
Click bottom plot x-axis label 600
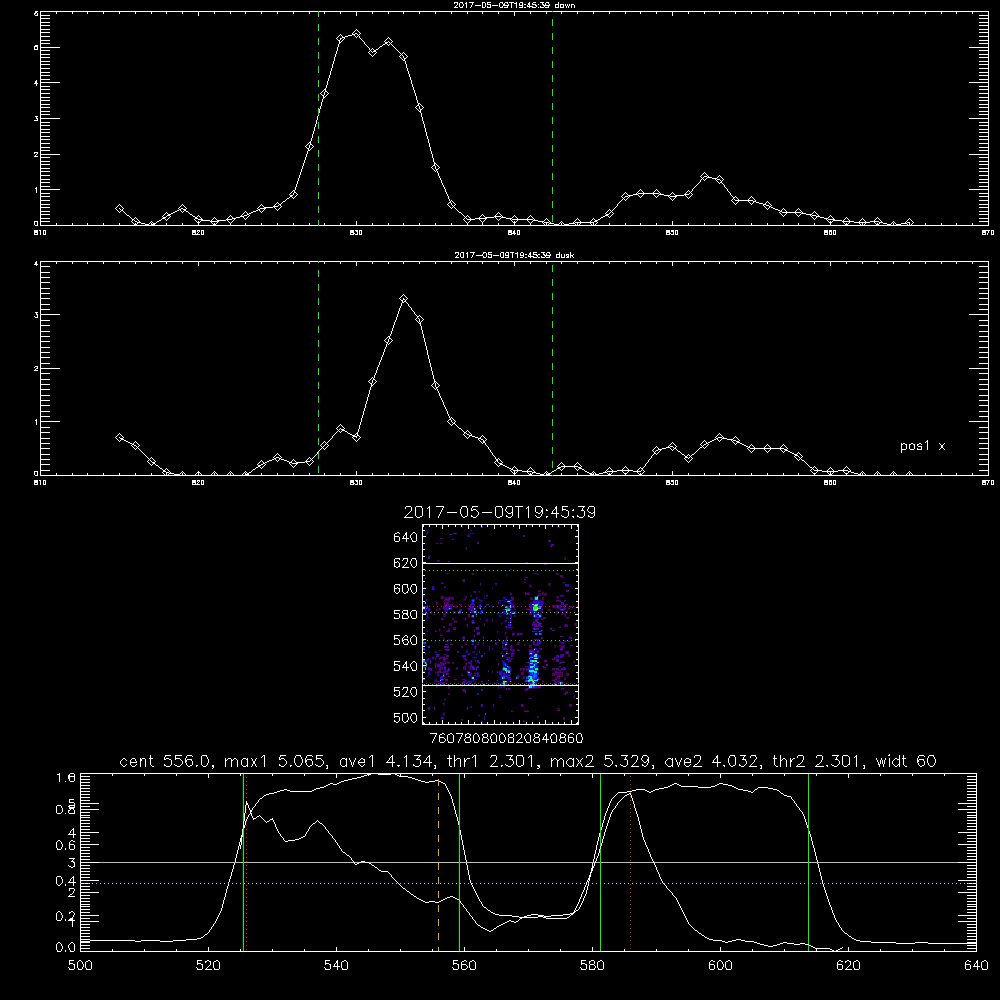(721, 966)
